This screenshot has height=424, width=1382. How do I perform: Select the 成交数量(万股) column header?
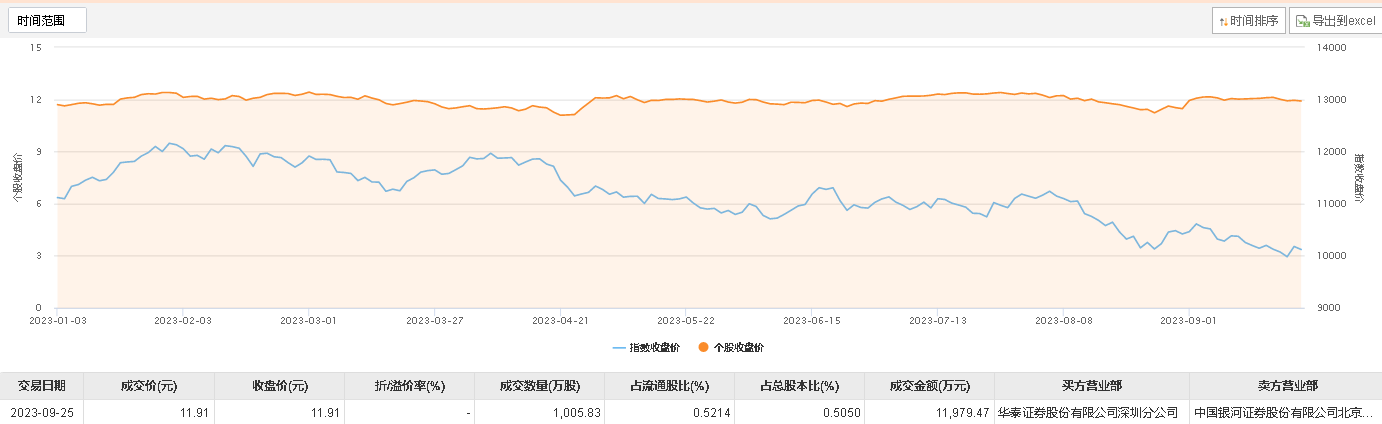click(x=539, y=386)
